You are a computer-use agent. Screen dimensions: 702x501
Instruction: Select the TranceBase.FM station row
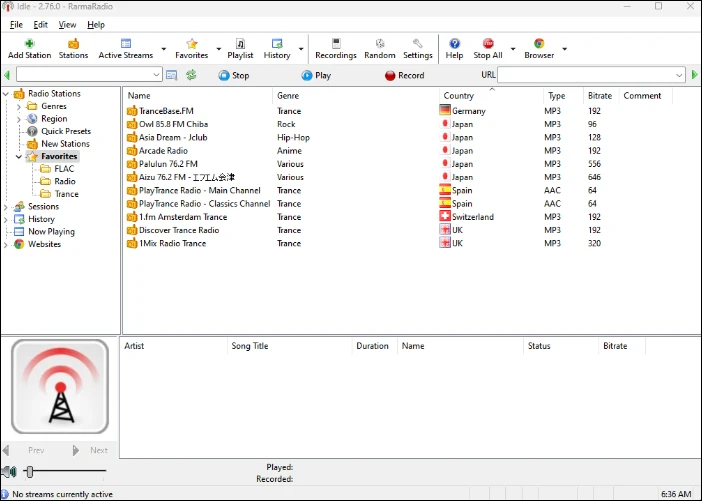tap(398, 111)
